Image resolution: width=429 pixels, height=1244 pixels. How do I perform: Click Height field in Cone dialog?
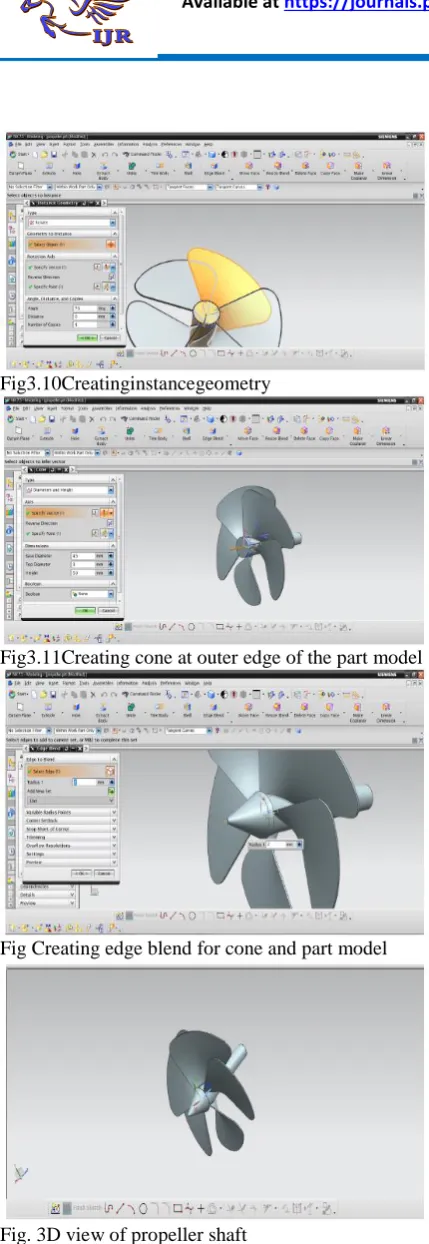pos(82,573)
